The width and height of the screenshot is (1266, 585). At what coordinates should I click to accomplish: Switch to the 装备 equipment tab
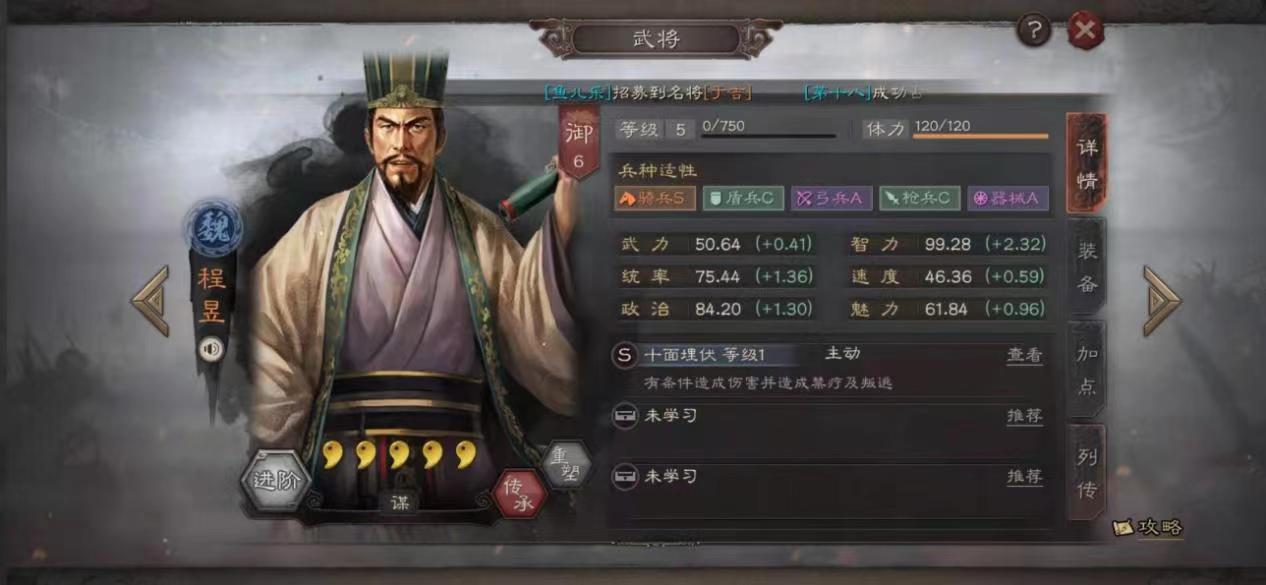click(x=1087, y=267)
